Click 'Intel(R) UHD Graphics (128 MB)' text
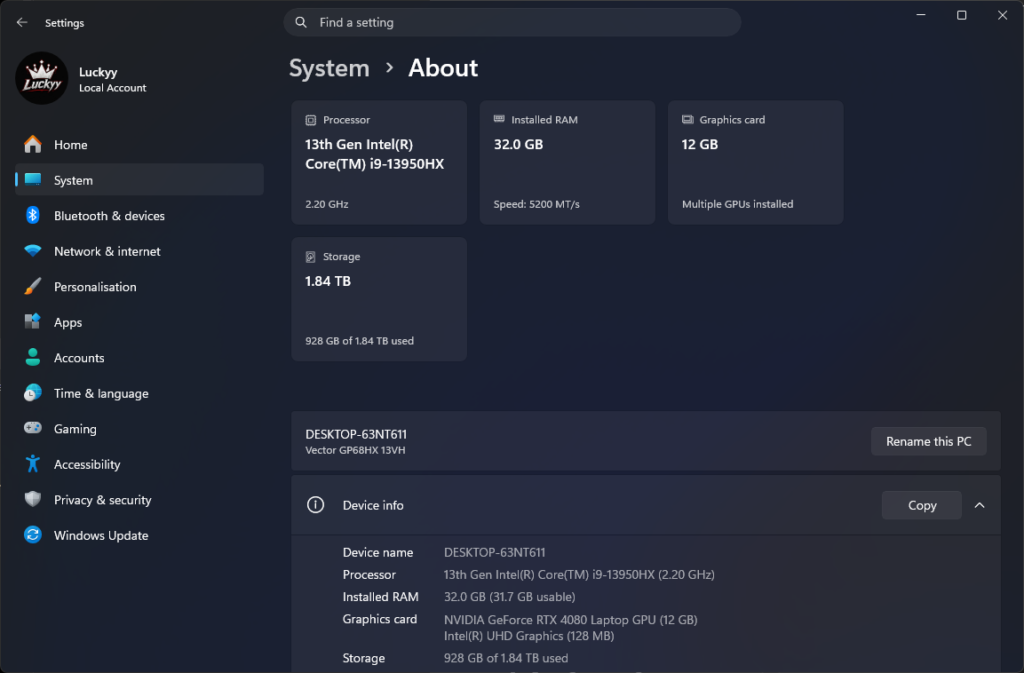This screenshot has width=1024, height=673. 529,636
